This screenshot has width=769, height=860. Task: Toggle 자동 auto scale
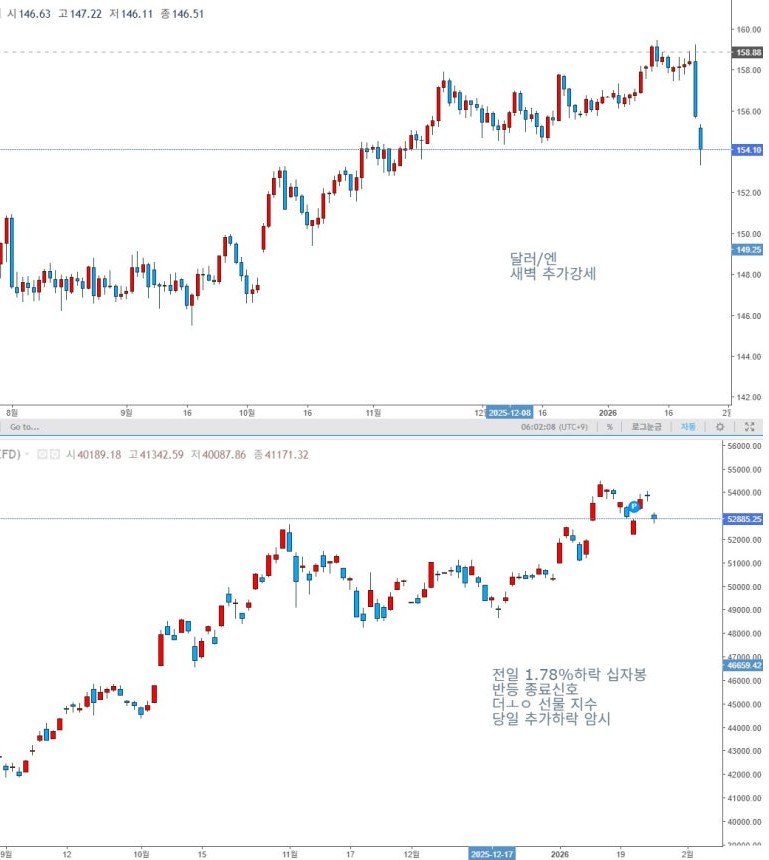click(688, 427)
